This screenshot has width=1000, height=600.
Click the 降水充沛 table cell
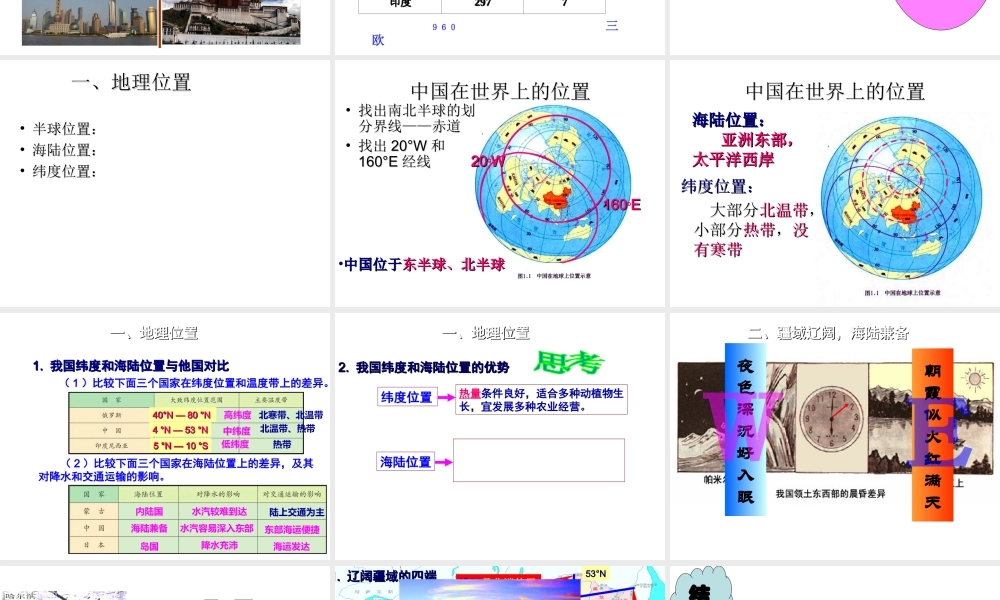pos(219,545)
